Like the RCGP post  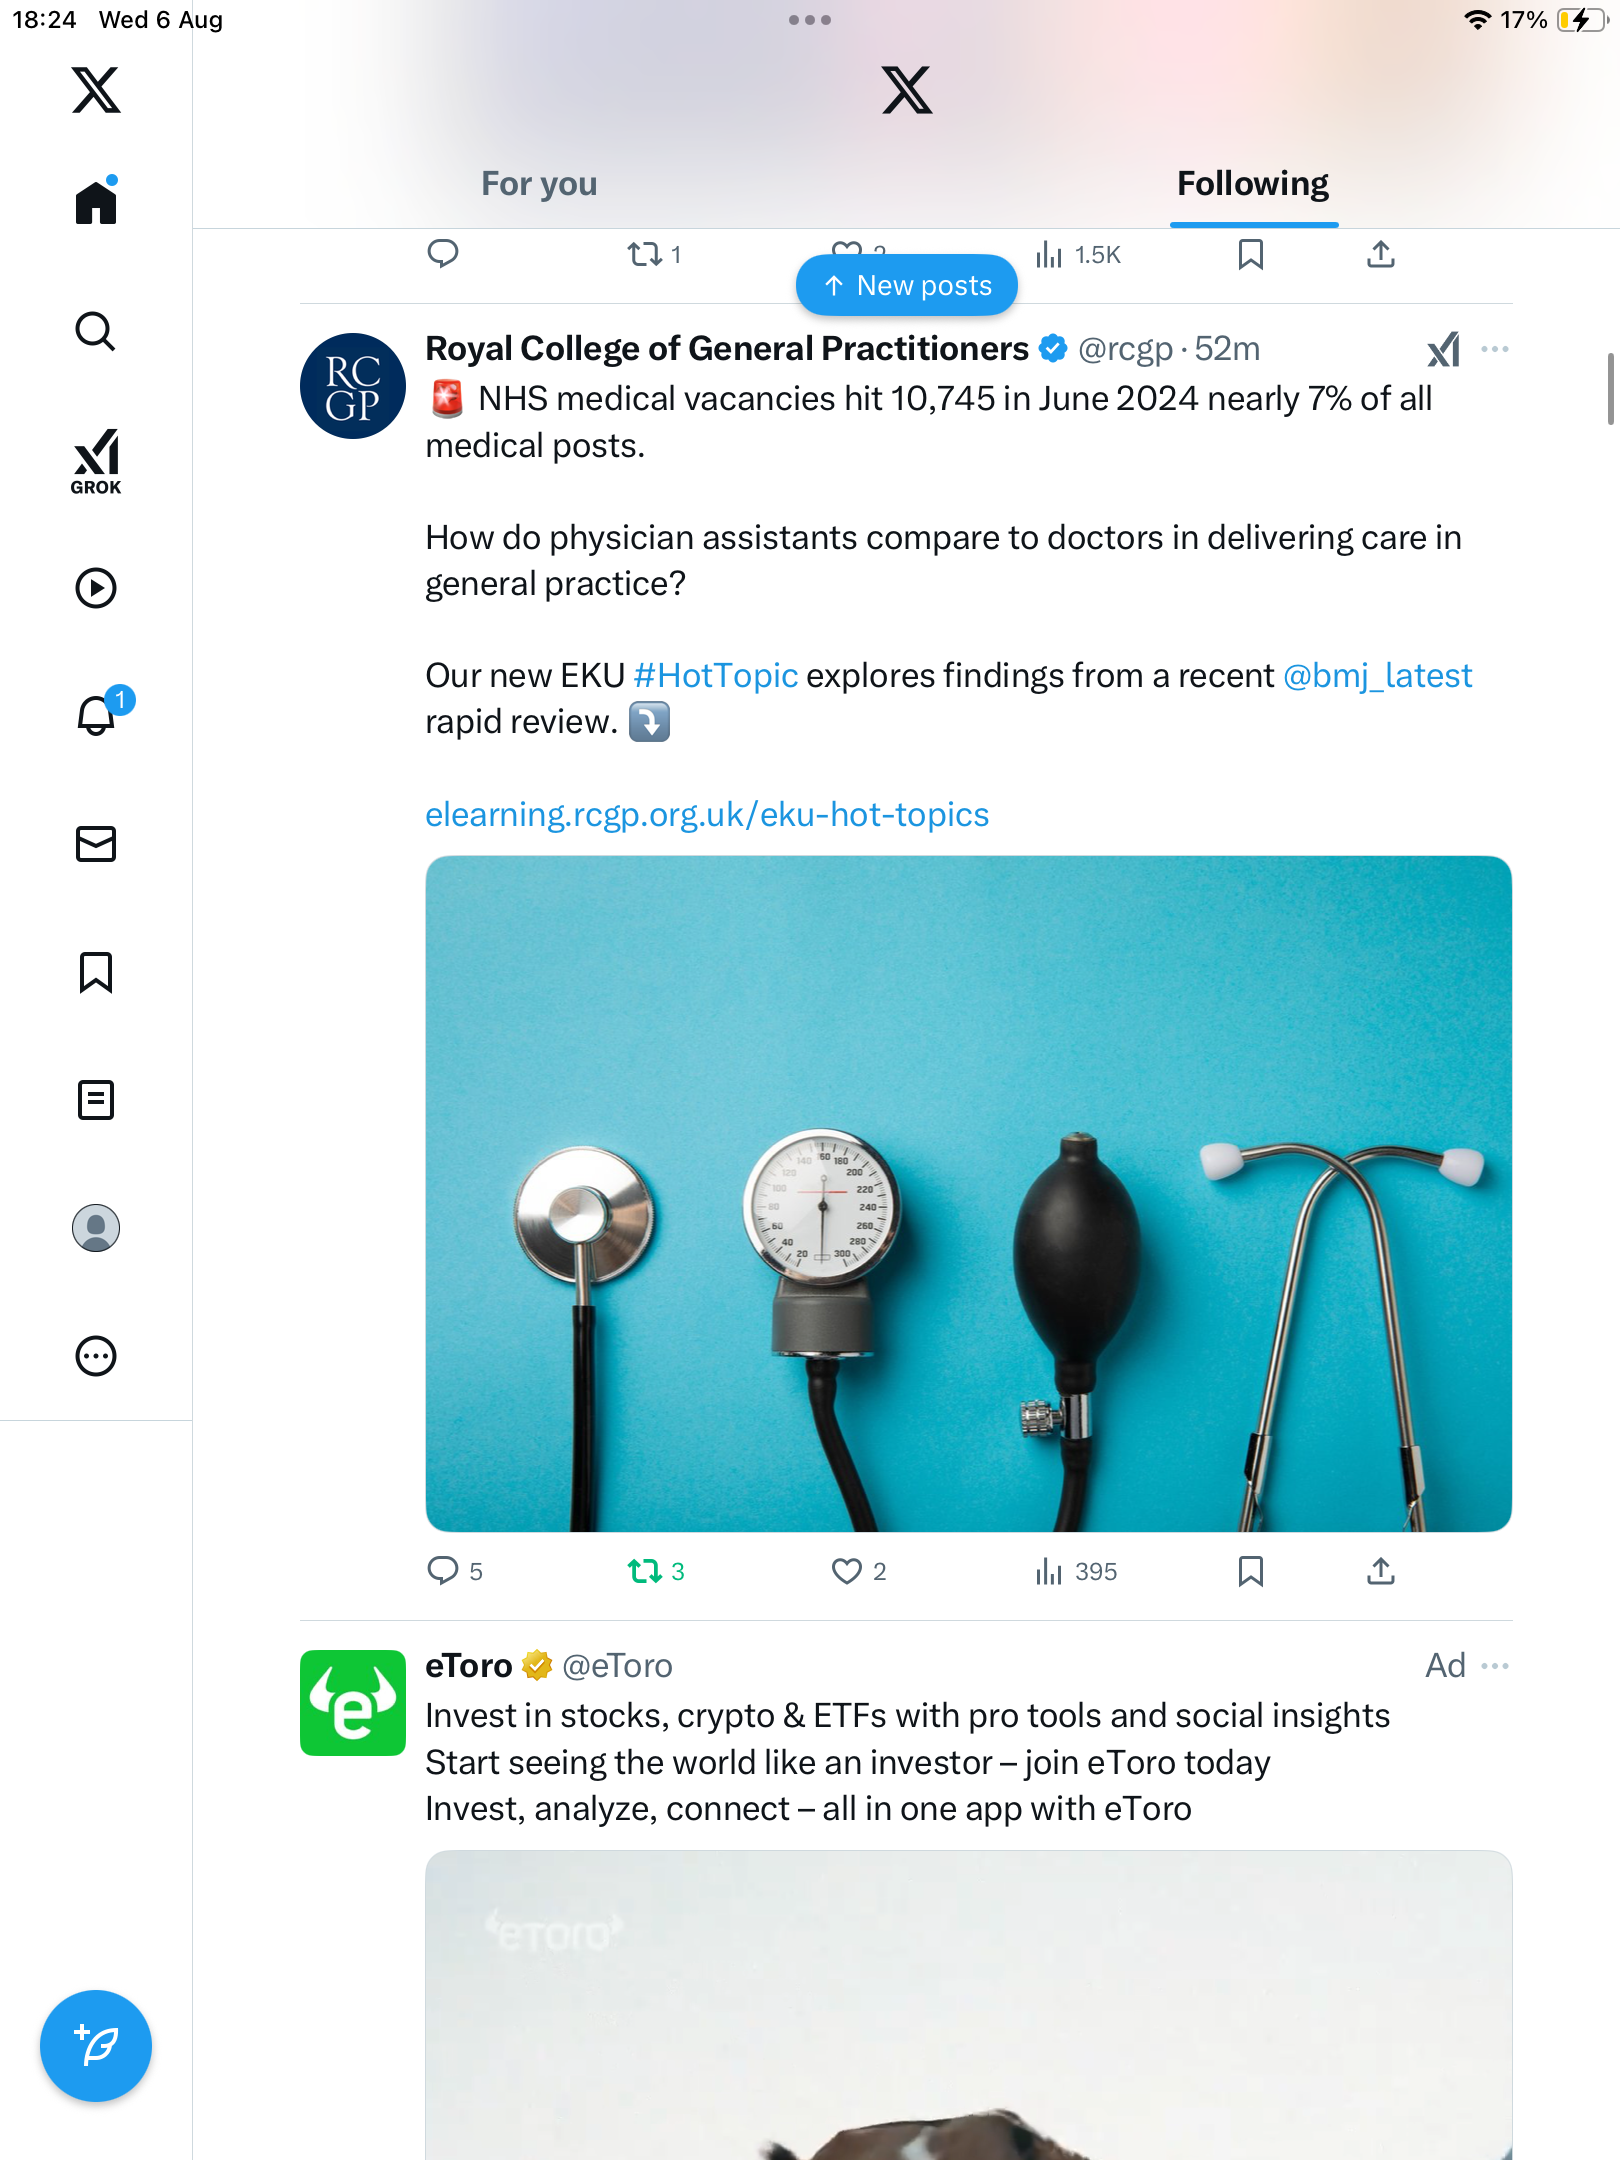coord(847,1571)
